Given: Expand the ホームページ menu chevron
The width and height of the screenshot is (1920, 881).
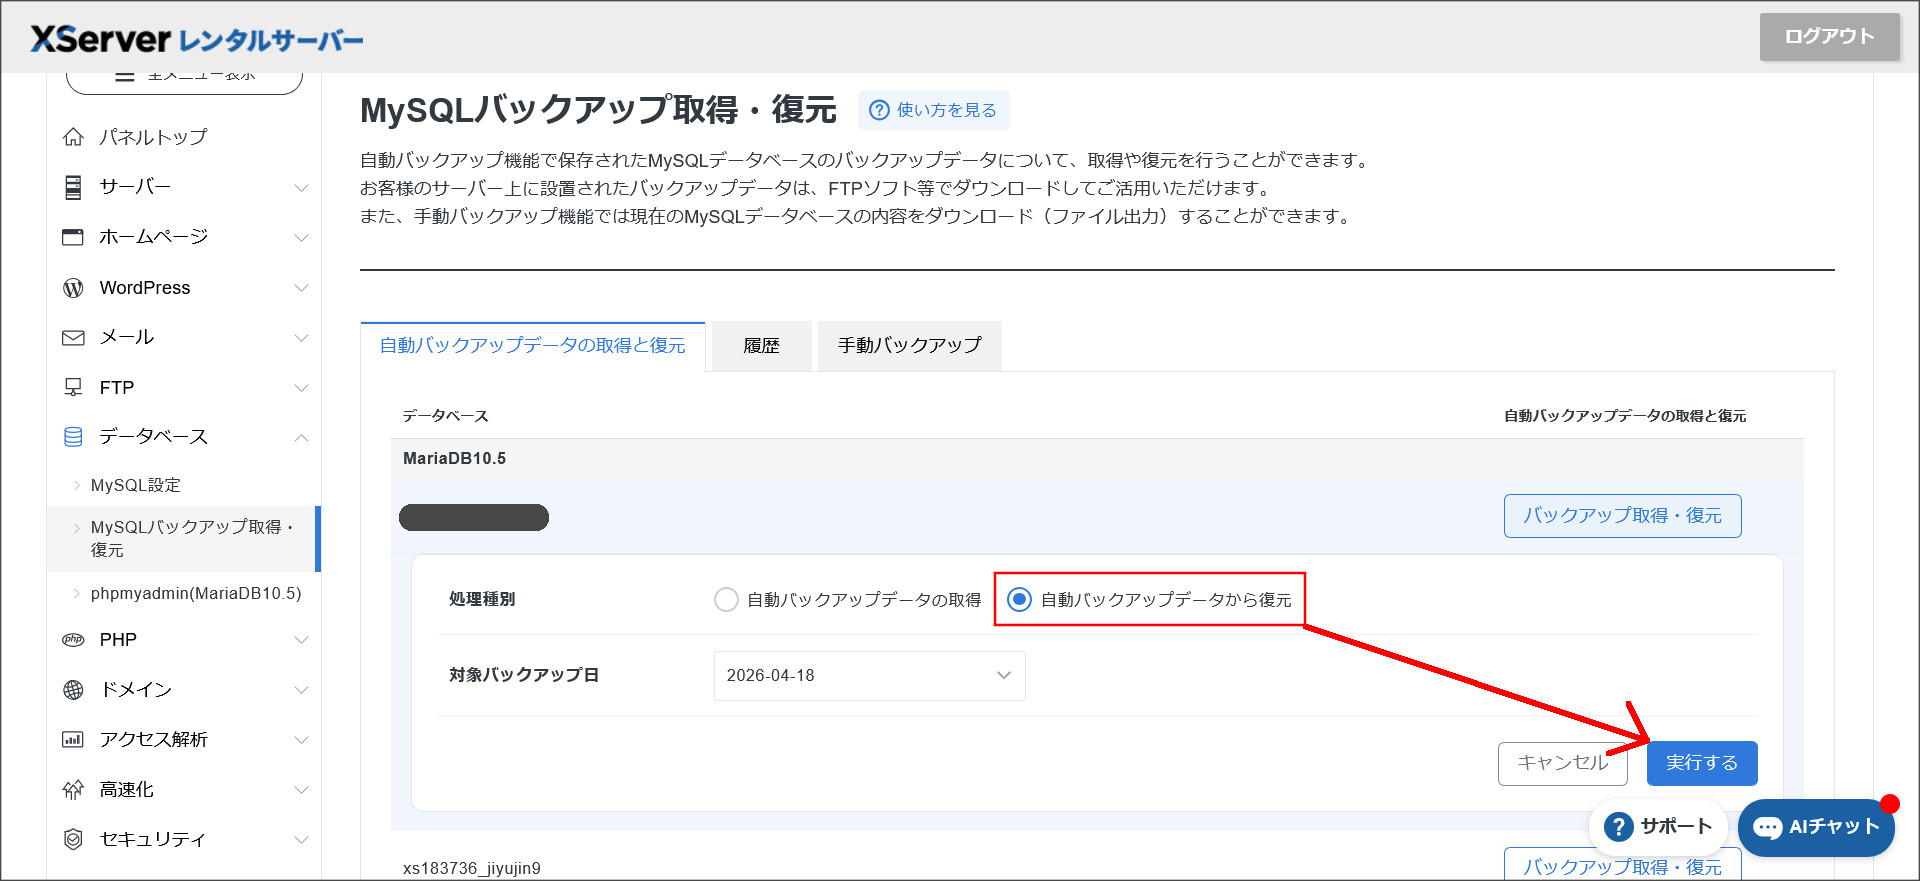Looking at the screenshot, I should pyautogui.click(x=301, y=238).
